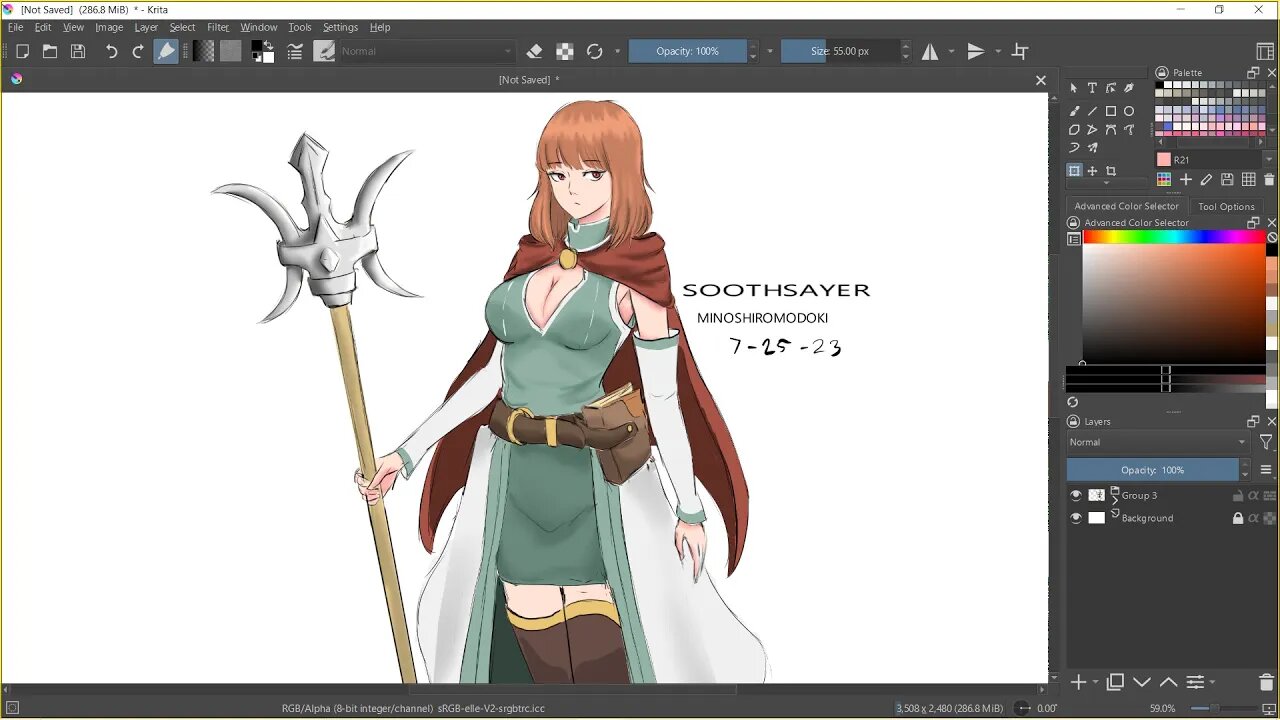Hide the Background layer

pyautogui.click(x=1076, y=518)
